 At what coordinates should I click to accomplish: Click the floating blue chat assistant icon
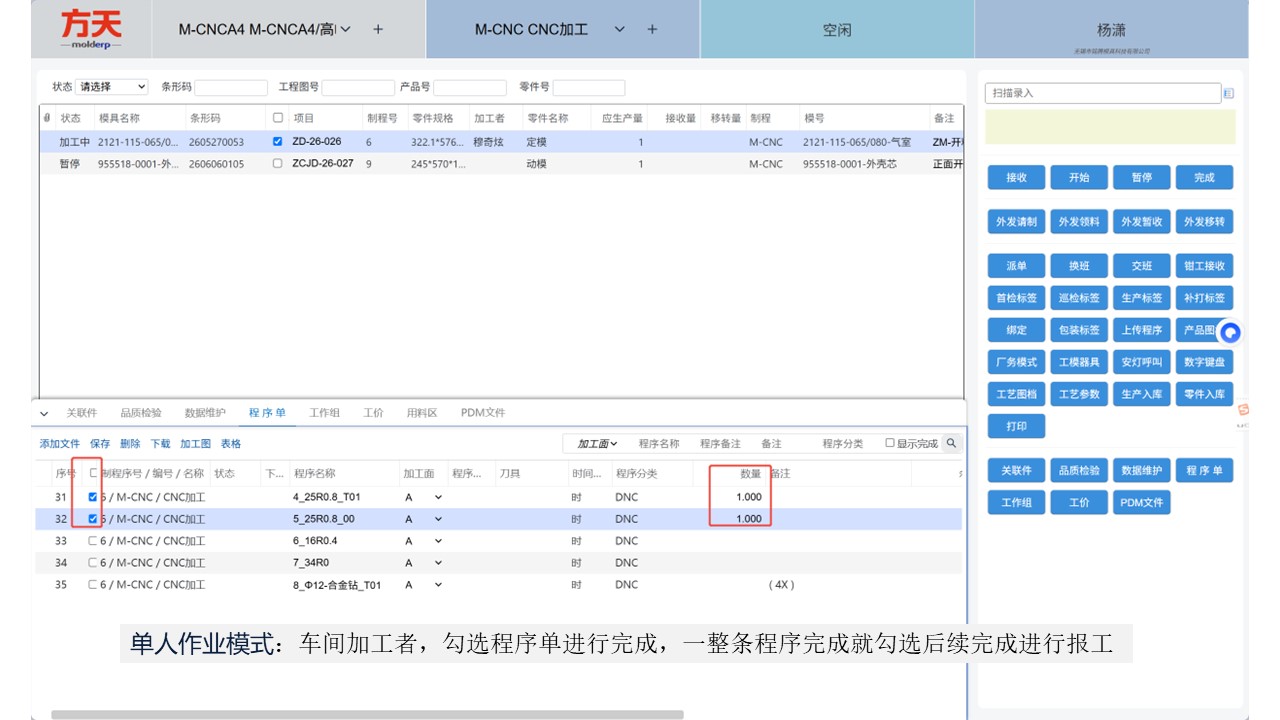point(1230,332)
